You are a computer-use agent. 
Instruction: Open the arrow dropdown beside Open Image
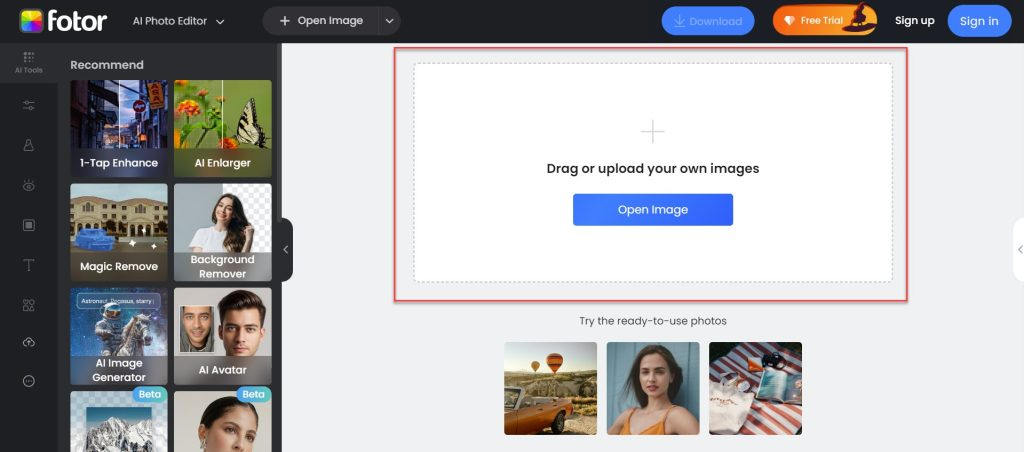[390, 21]
